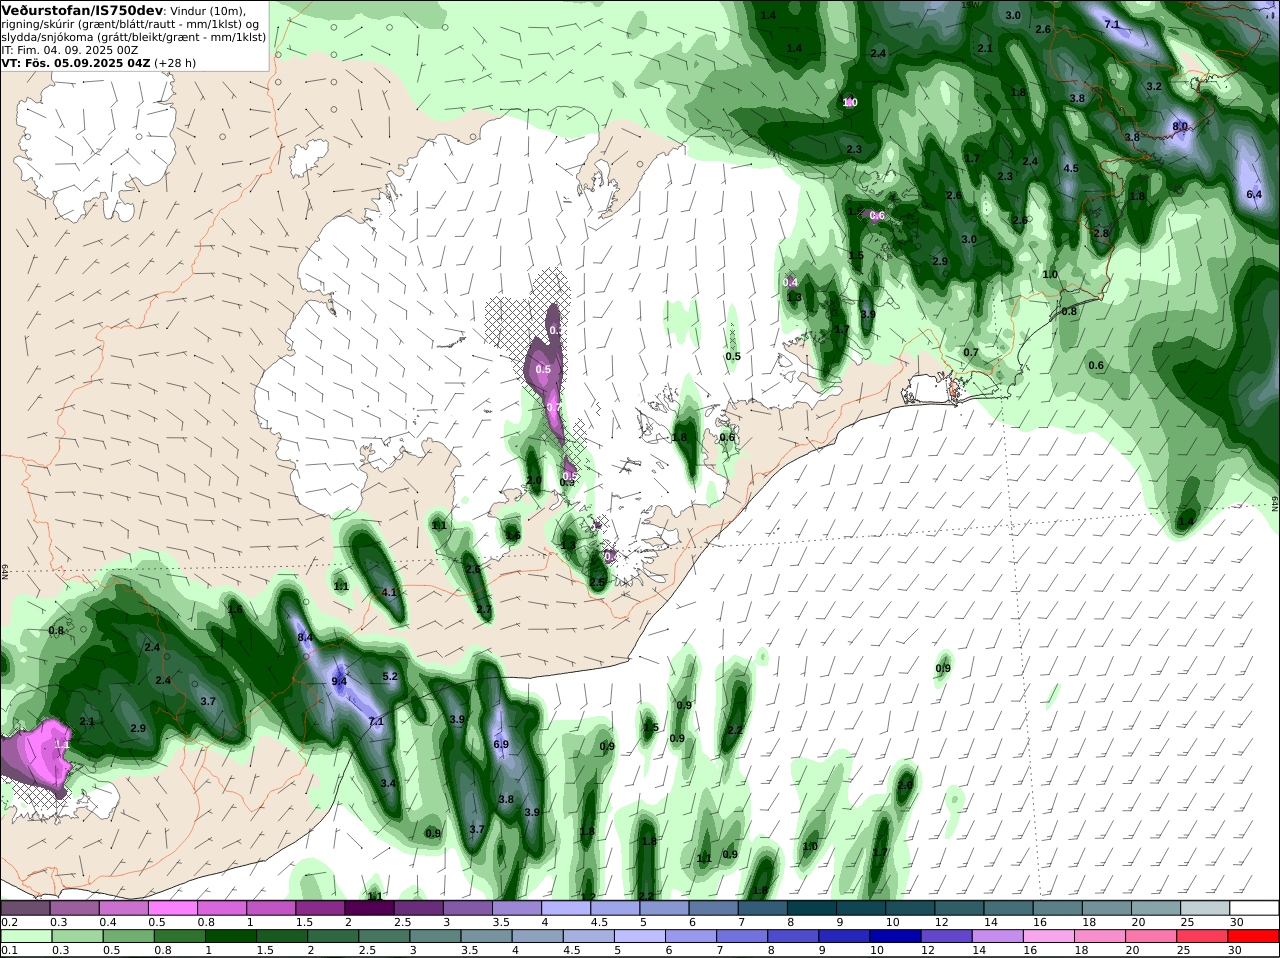Click the 15W longitude label at the top
The height and width of the screenshot is (958, 1280).
coord(968,5)
